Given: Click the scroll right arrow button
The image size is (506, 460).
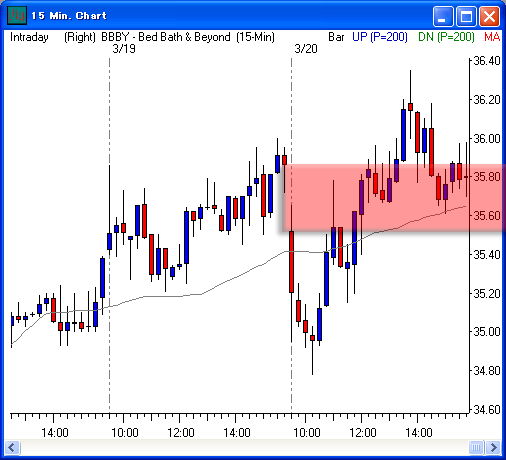Looking at the screenshot, I should pyautogui.click(x=494, y=447).
